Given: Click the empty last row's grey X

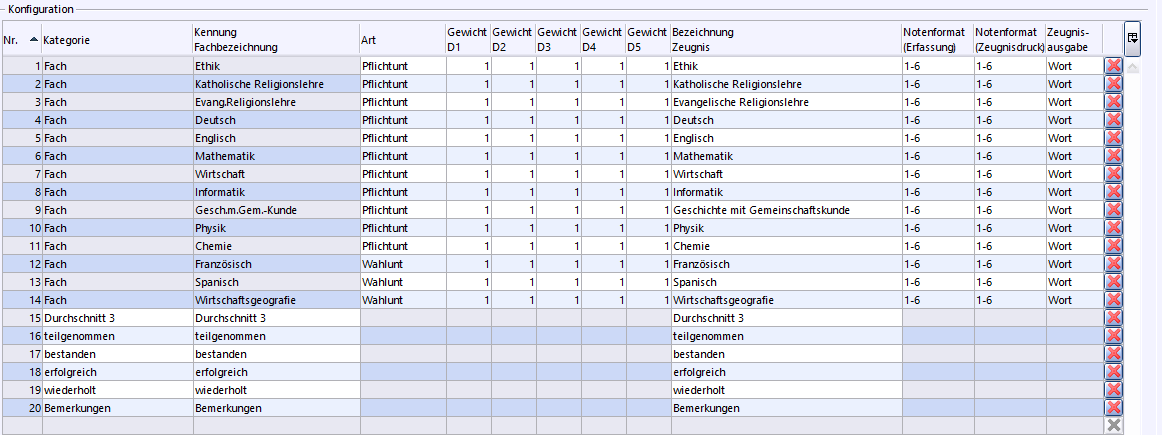Looking at the screenshot, I should (1112, 425).
